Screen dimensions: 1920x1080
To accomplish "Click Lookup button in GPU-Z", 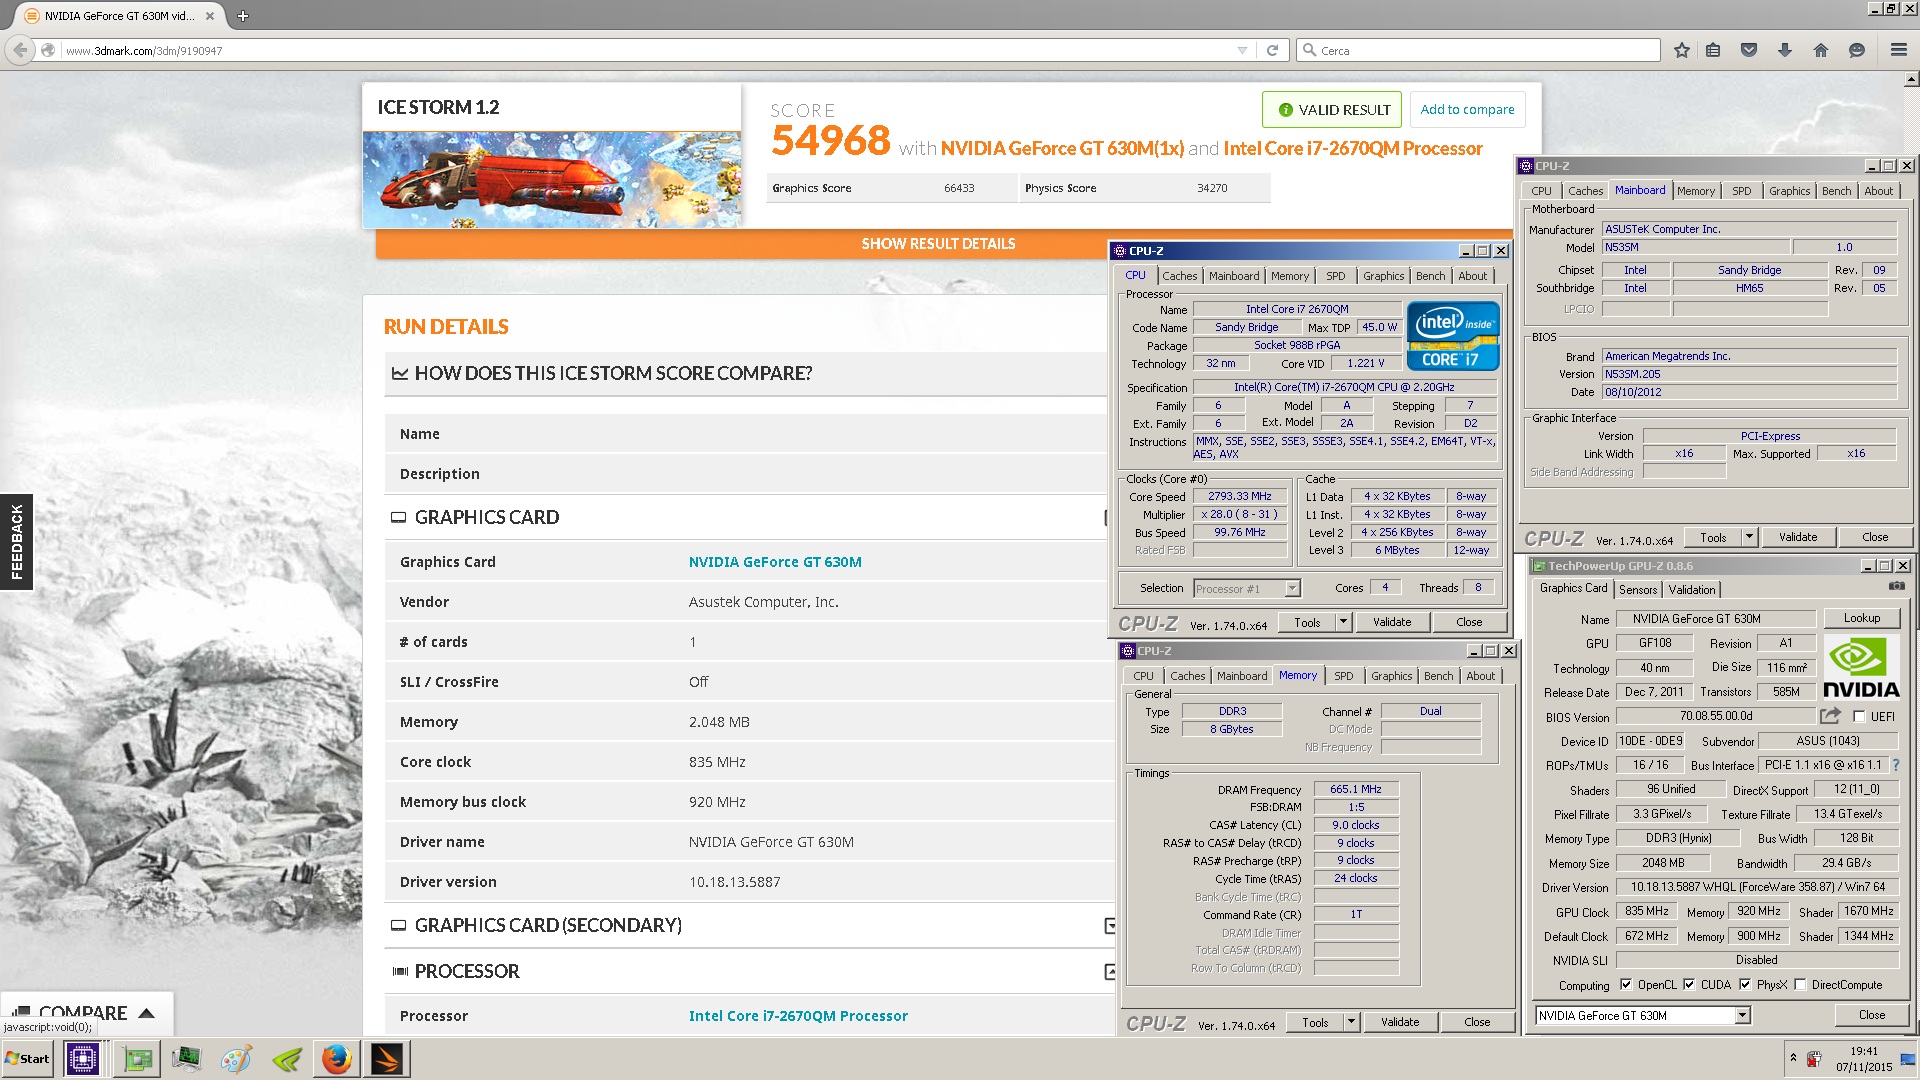I will (x=1861, y=618).
